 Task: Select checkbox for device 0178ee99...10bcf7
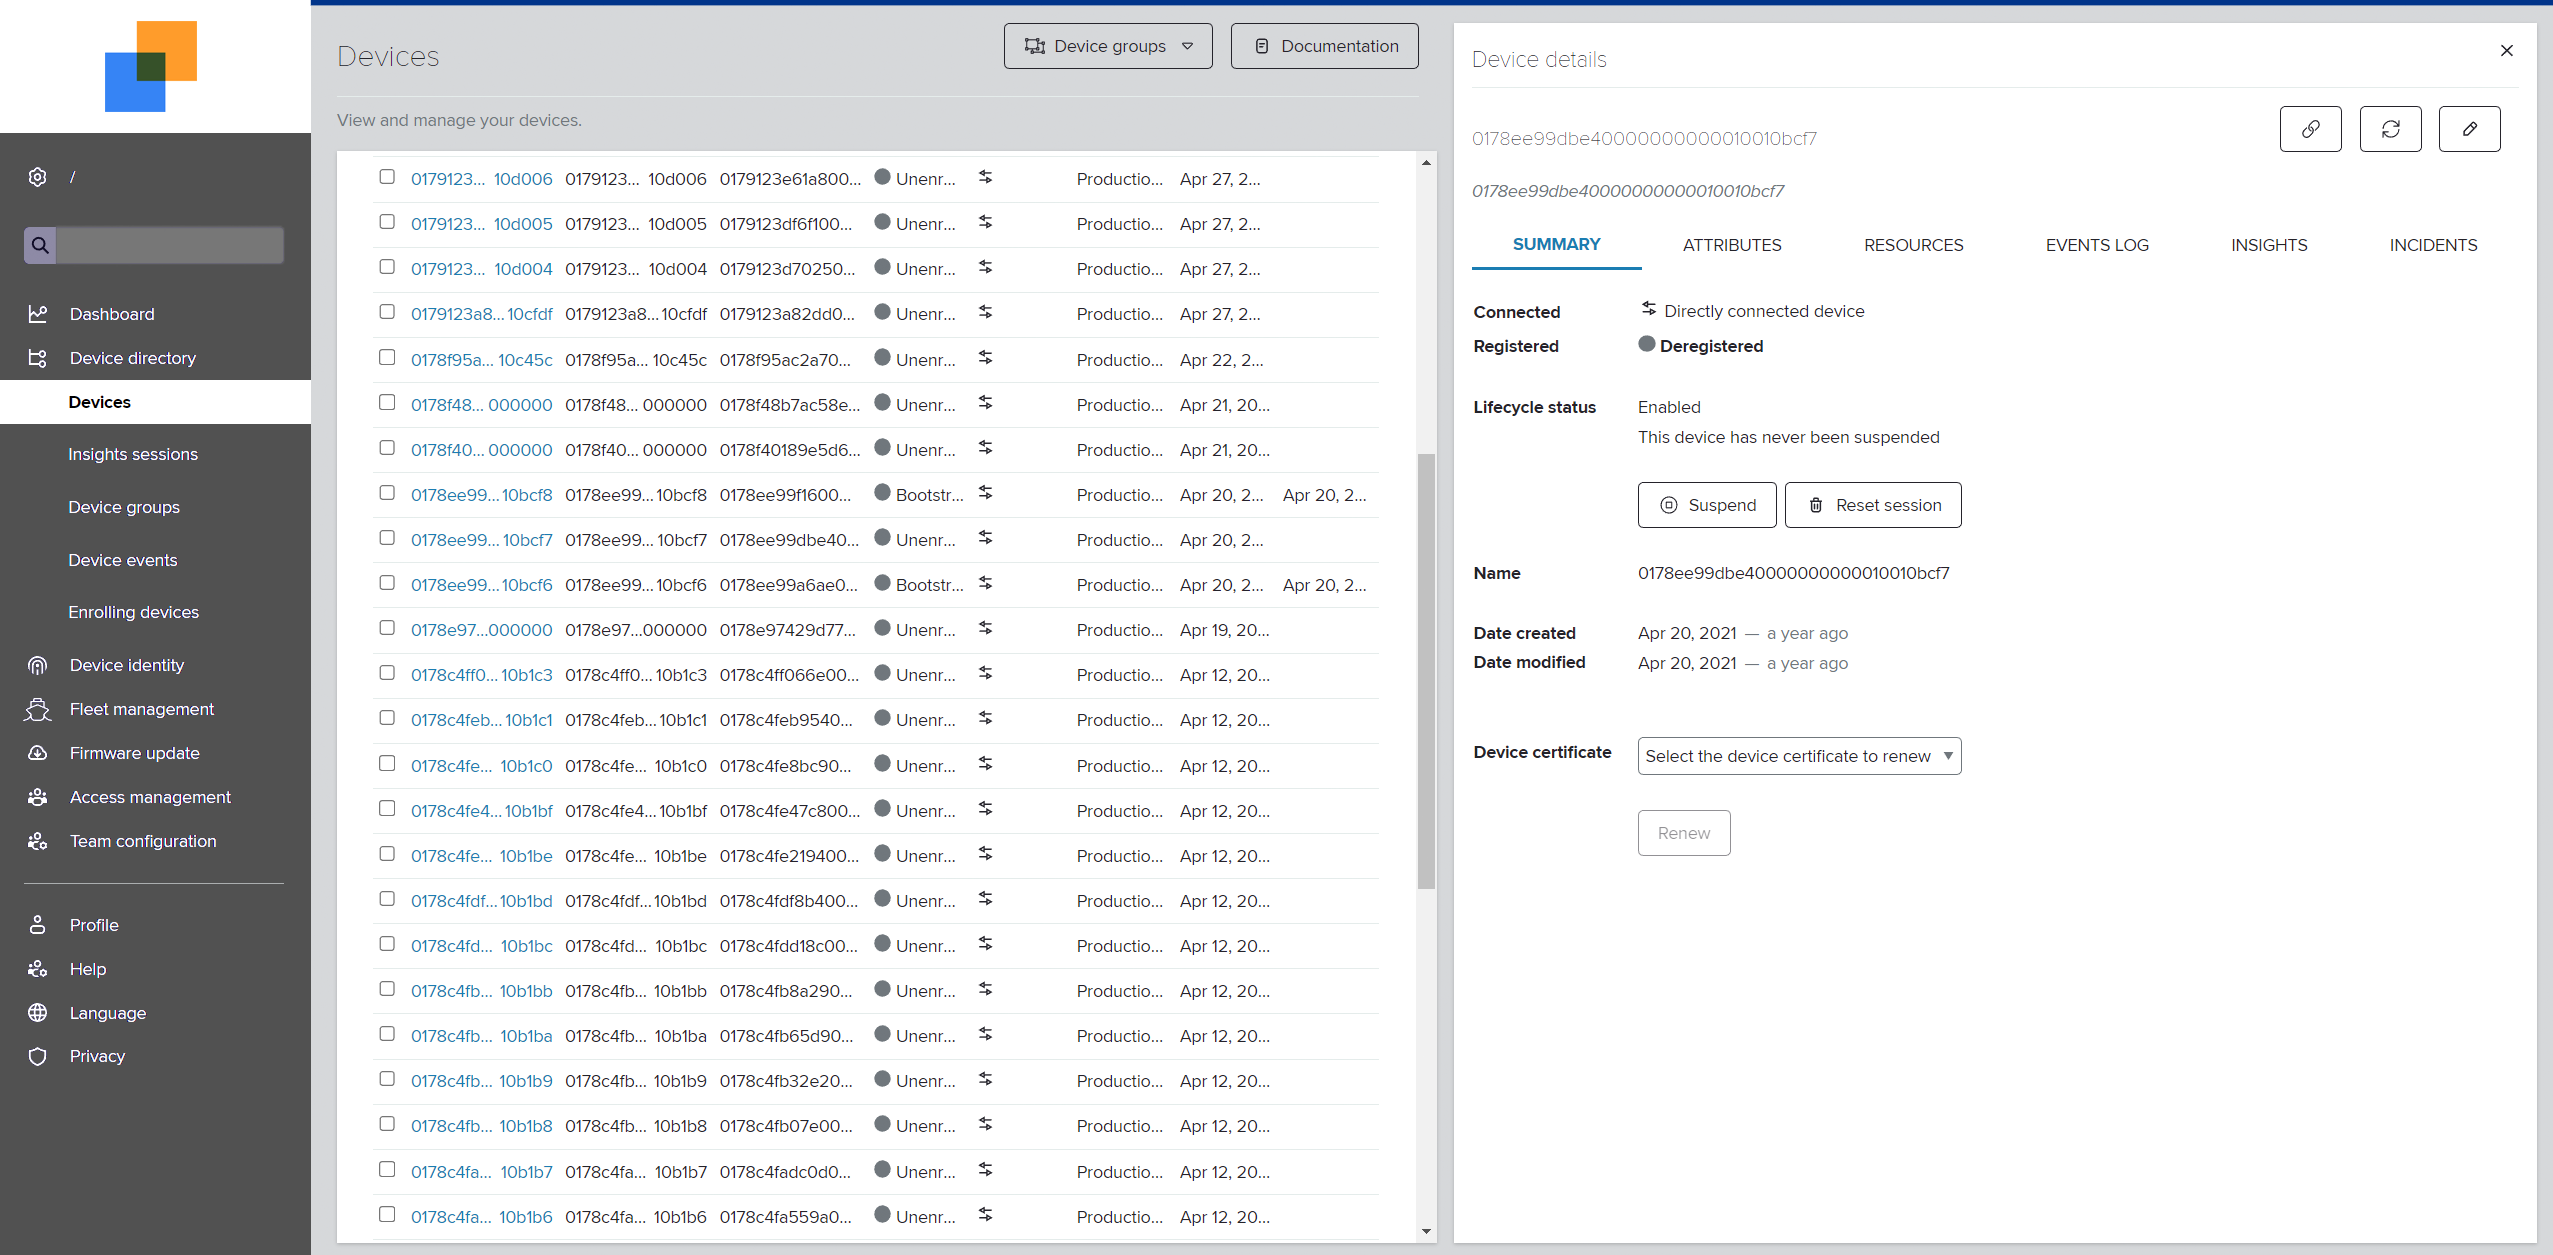(387, 538)
